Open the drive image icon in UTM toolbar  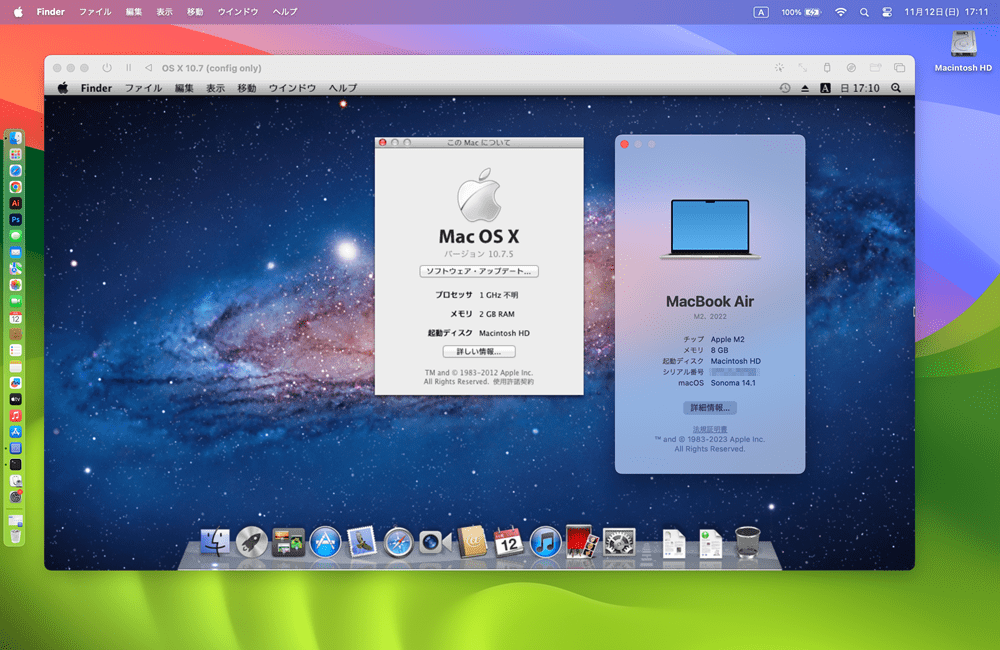851,68
